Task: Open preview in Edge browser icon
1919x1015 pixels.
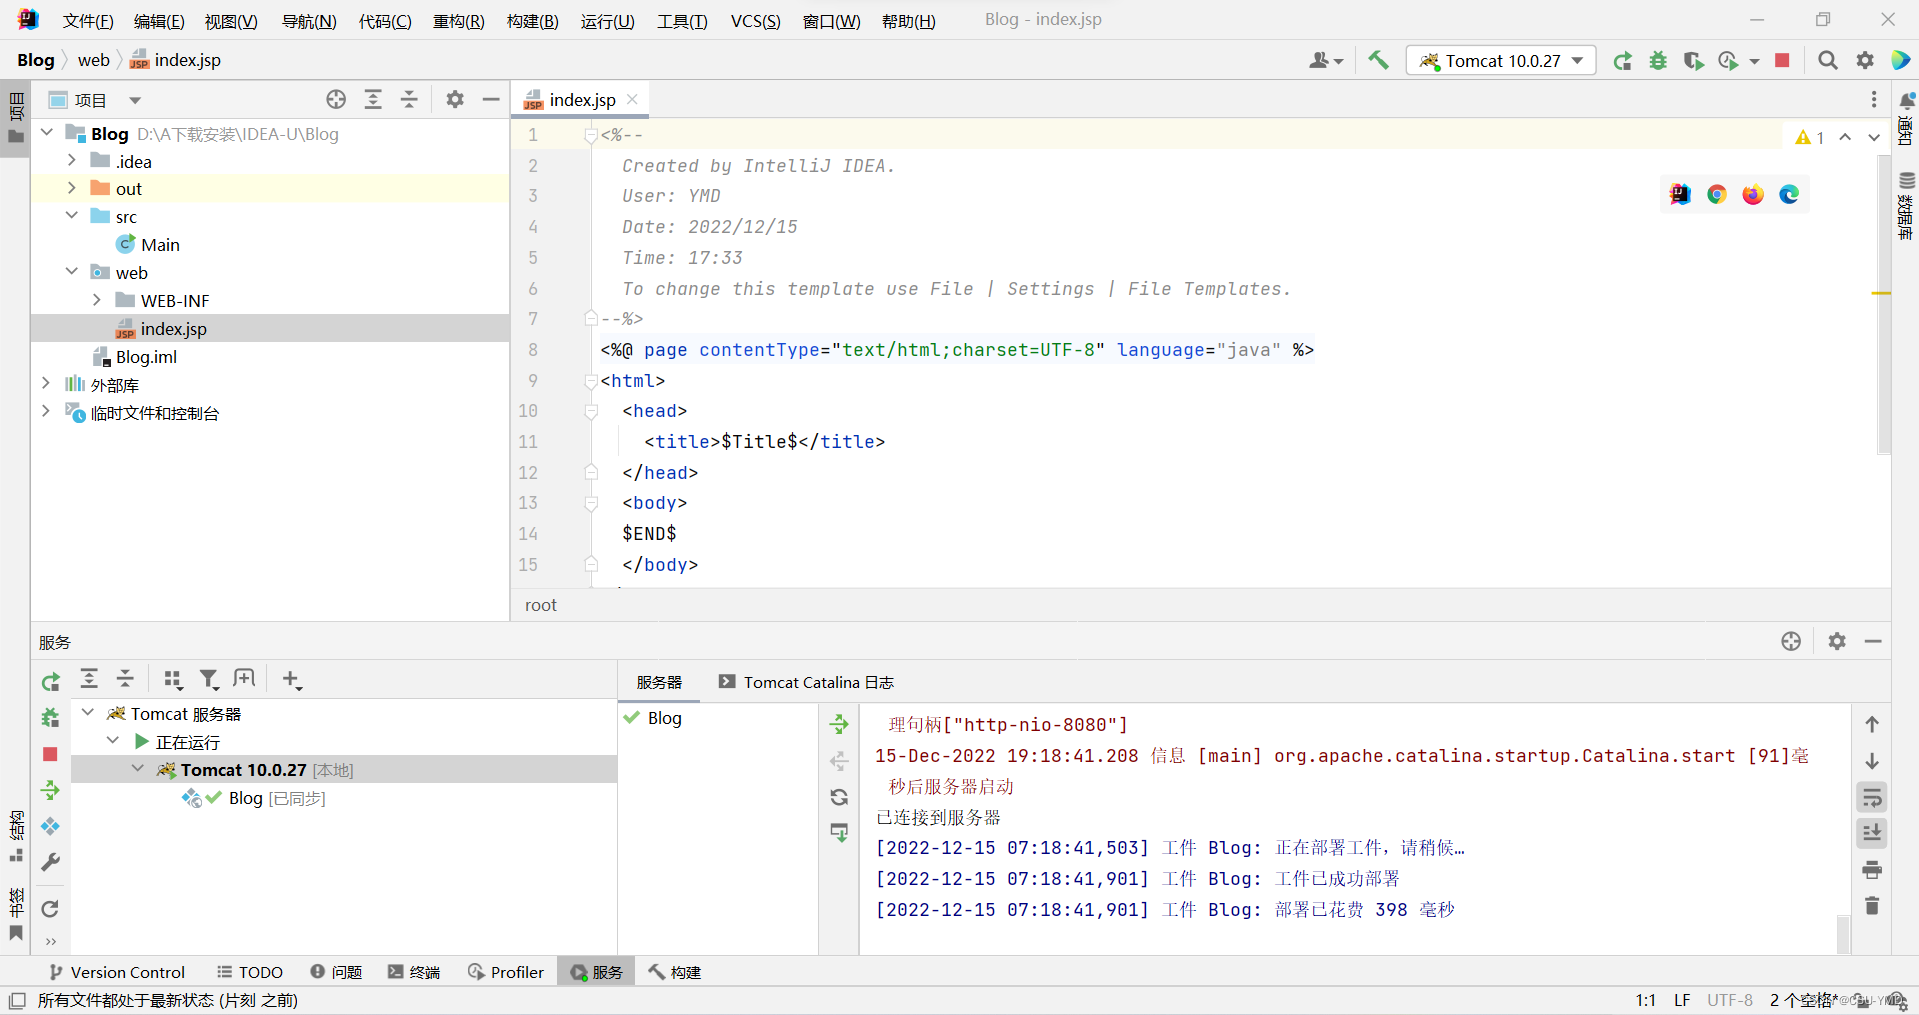Action: 1789,194
